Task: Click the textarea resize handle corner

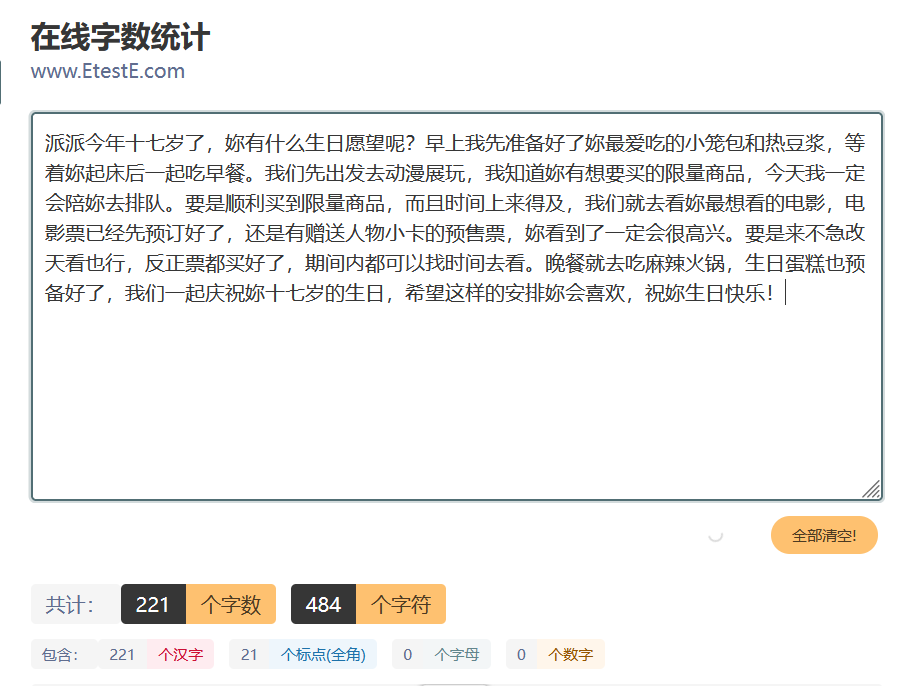Action: click(871, 489)
